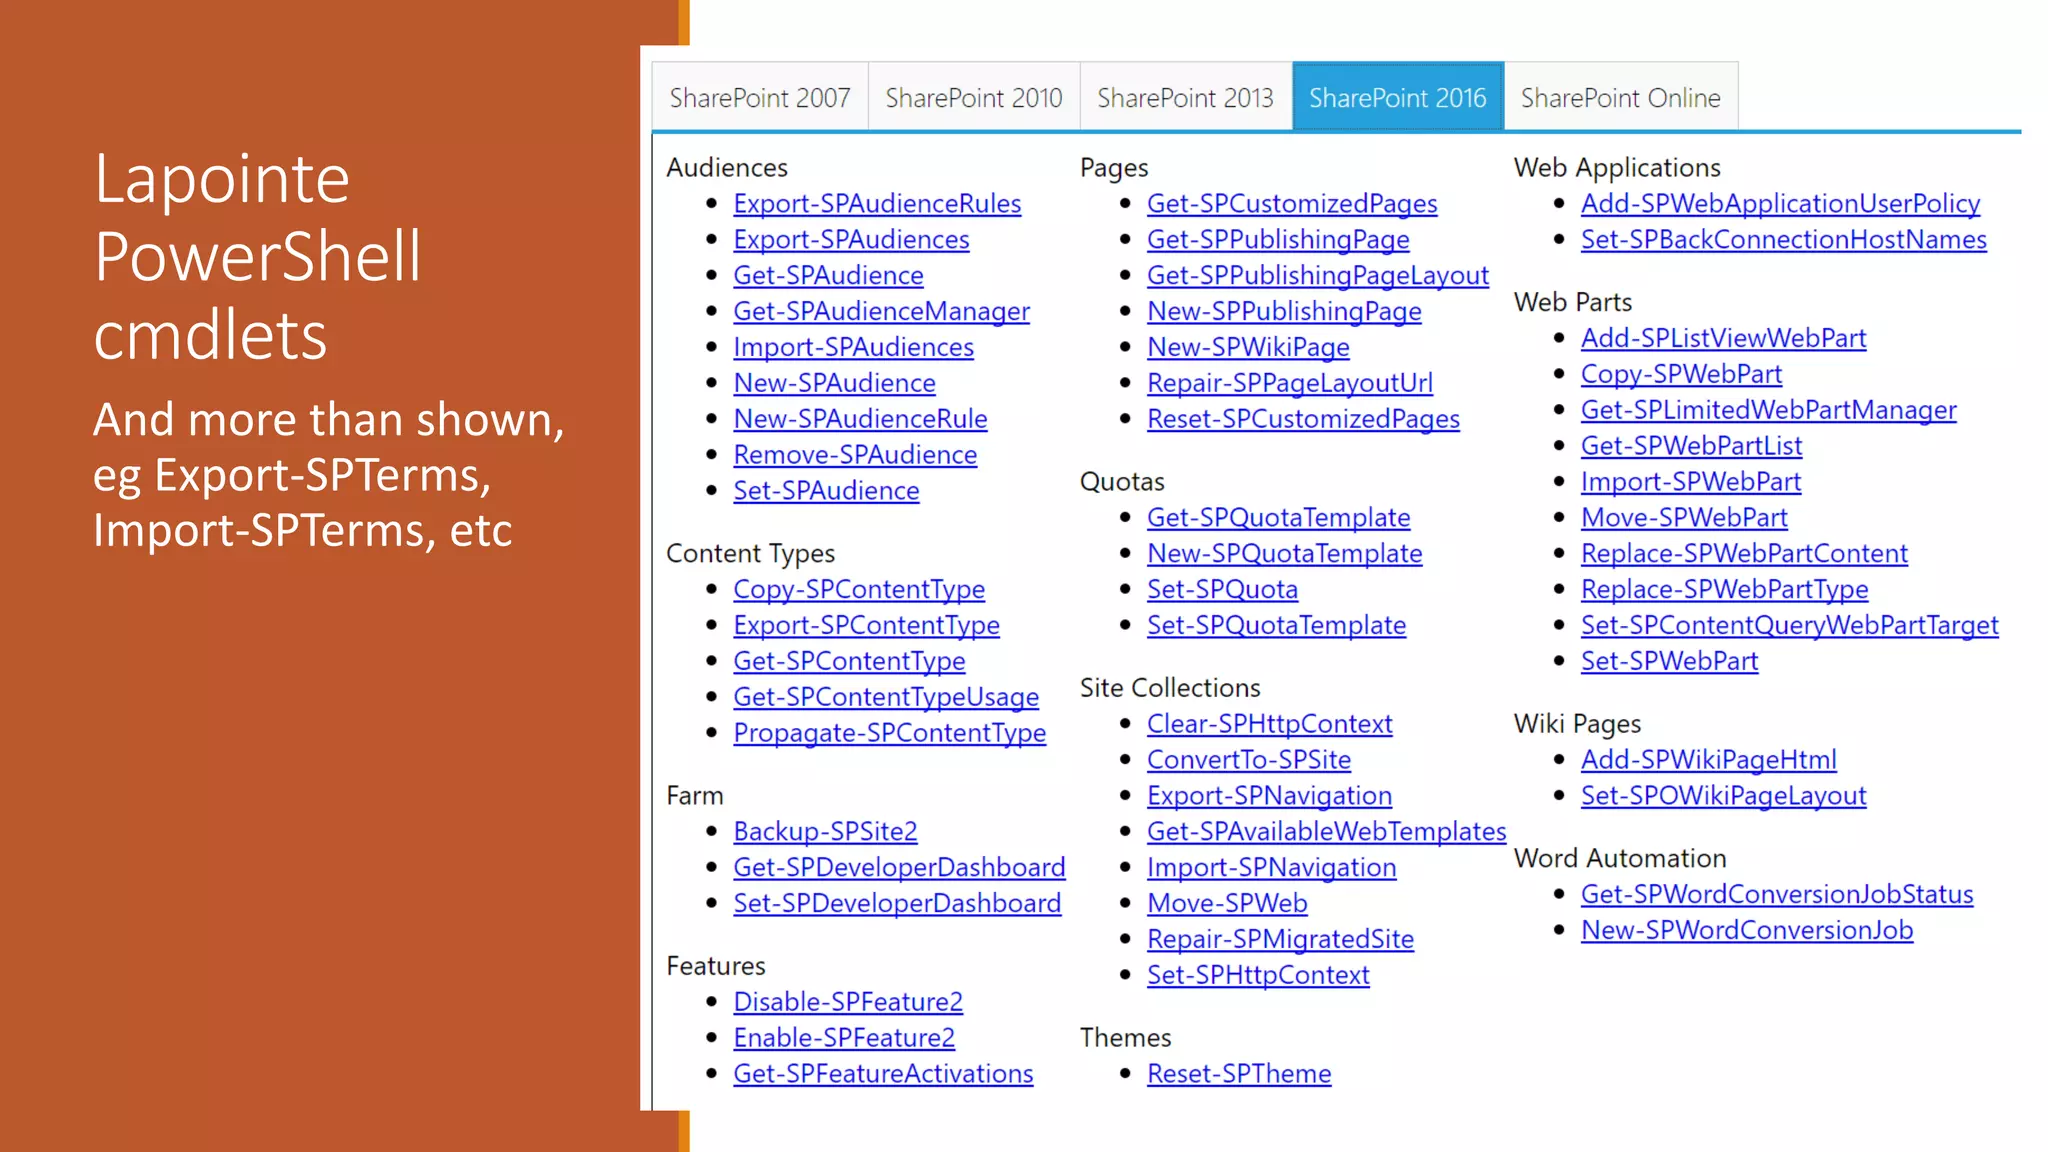This screenshot has width=2048, height=1152.
Task: Open the Get-SPWebPartList link
Action: coord(1691,446)
